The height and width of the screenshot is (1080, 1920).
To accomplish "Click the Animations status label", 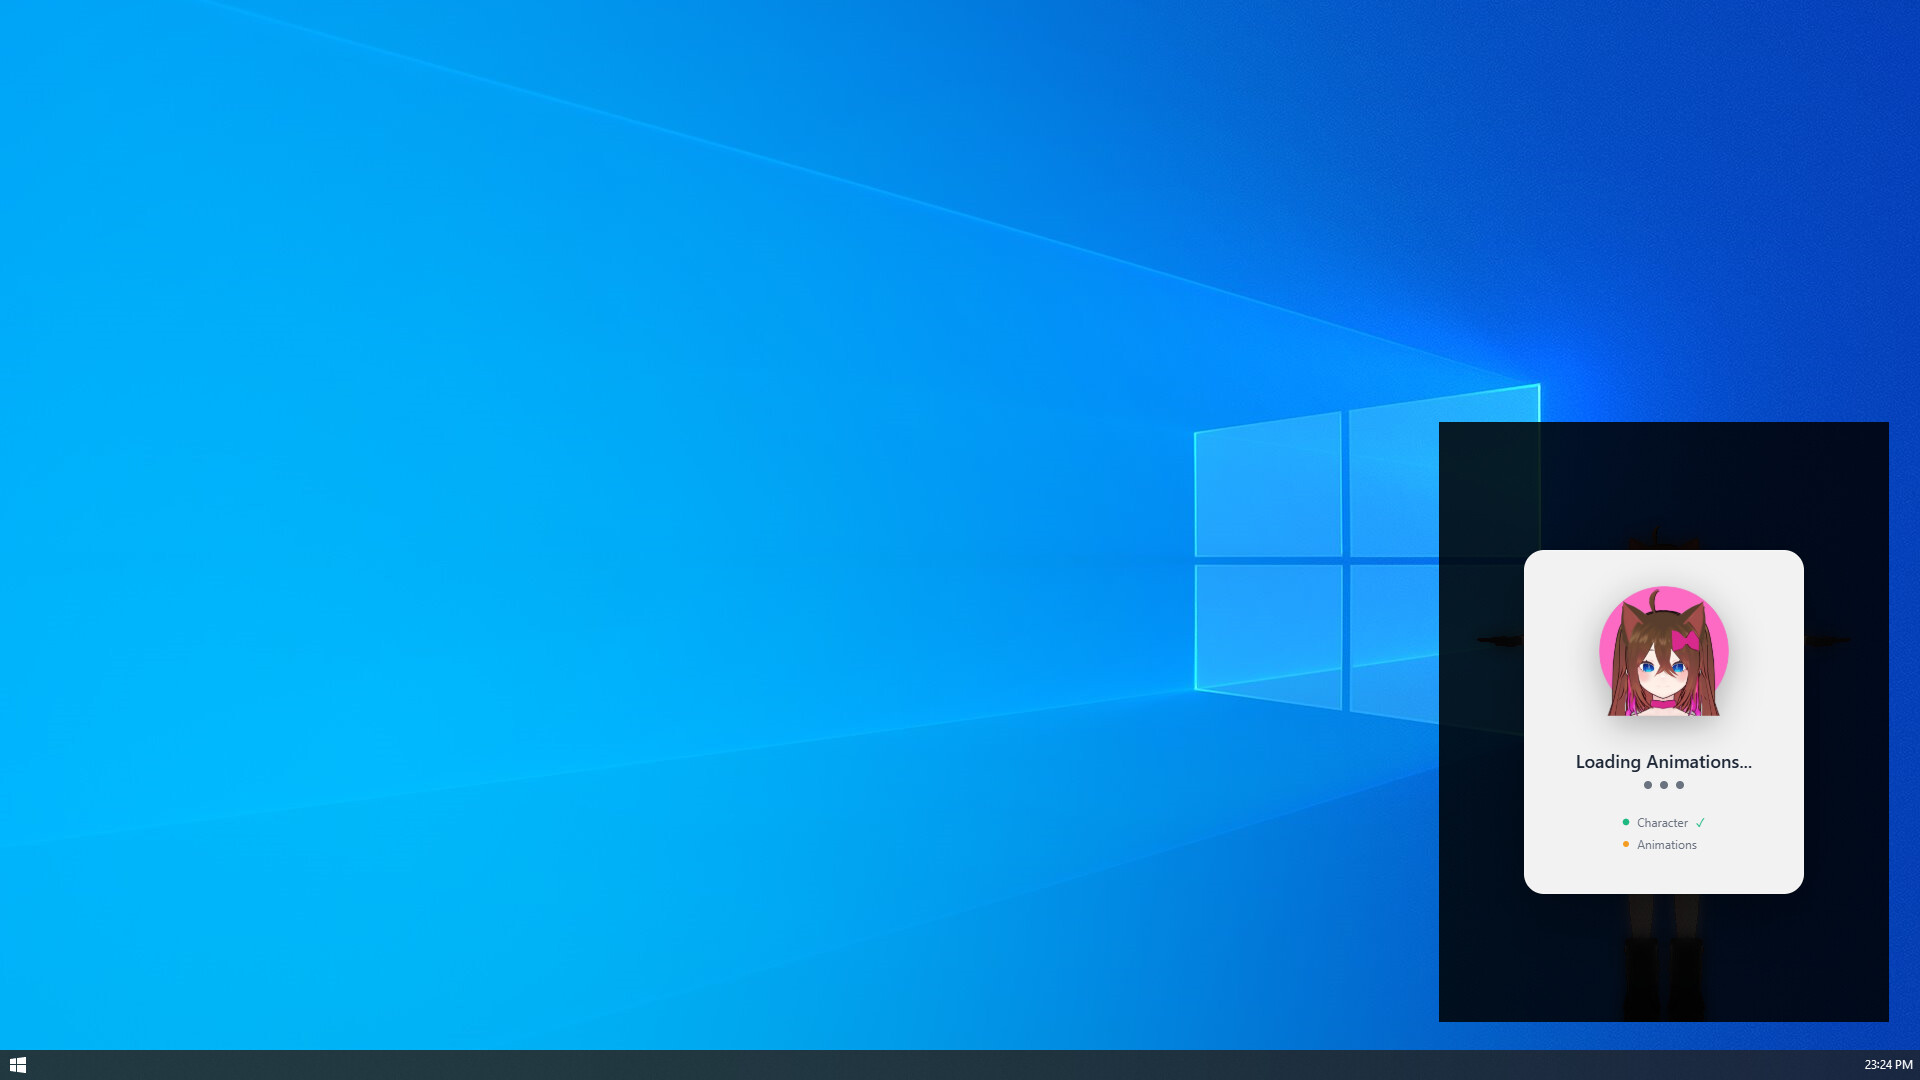I will coord(1666,845).
